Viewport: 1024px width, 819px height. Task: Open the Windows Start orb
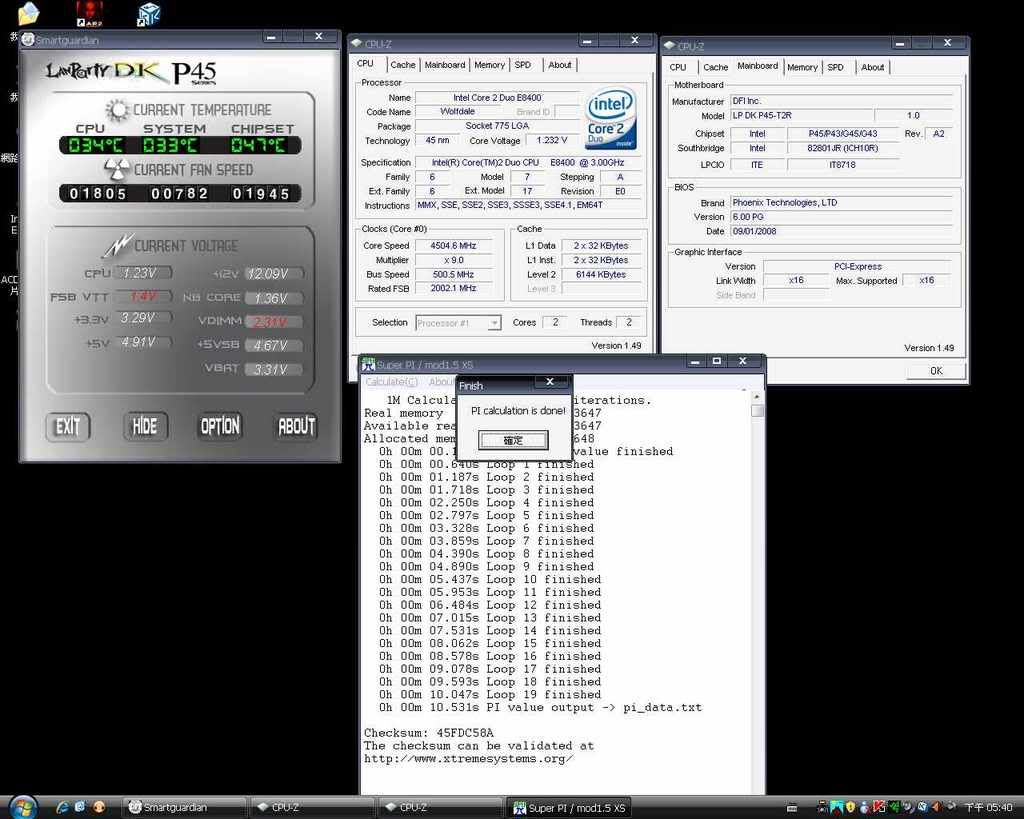click(x=22, y=807)
